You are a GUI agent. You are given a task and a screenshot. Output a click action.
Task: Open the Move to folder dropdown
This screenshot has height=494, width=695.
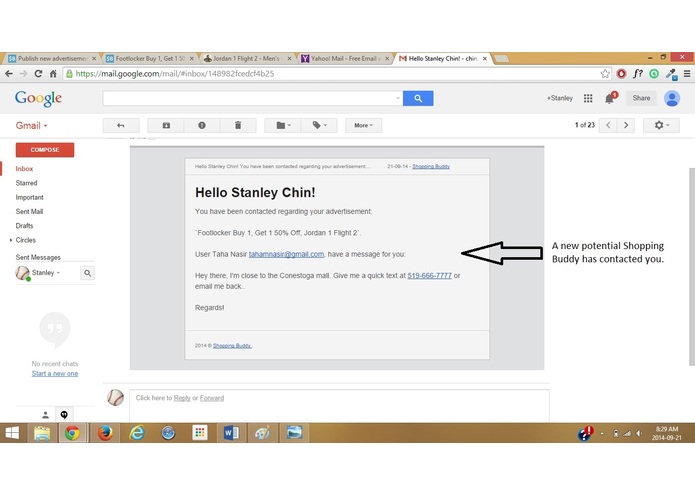(x=283, y=125)
